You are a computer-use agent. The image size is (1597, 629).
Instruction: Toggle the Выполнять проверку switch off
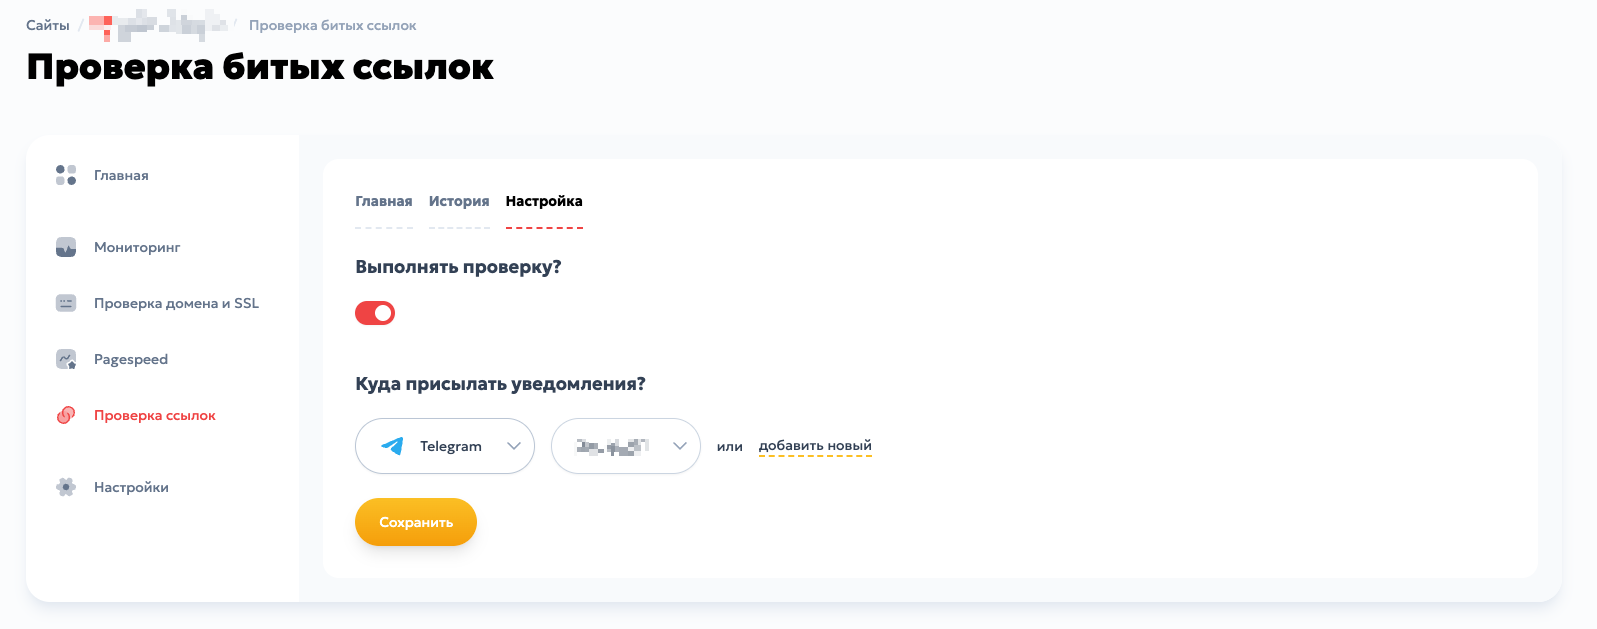pos(375,313)
